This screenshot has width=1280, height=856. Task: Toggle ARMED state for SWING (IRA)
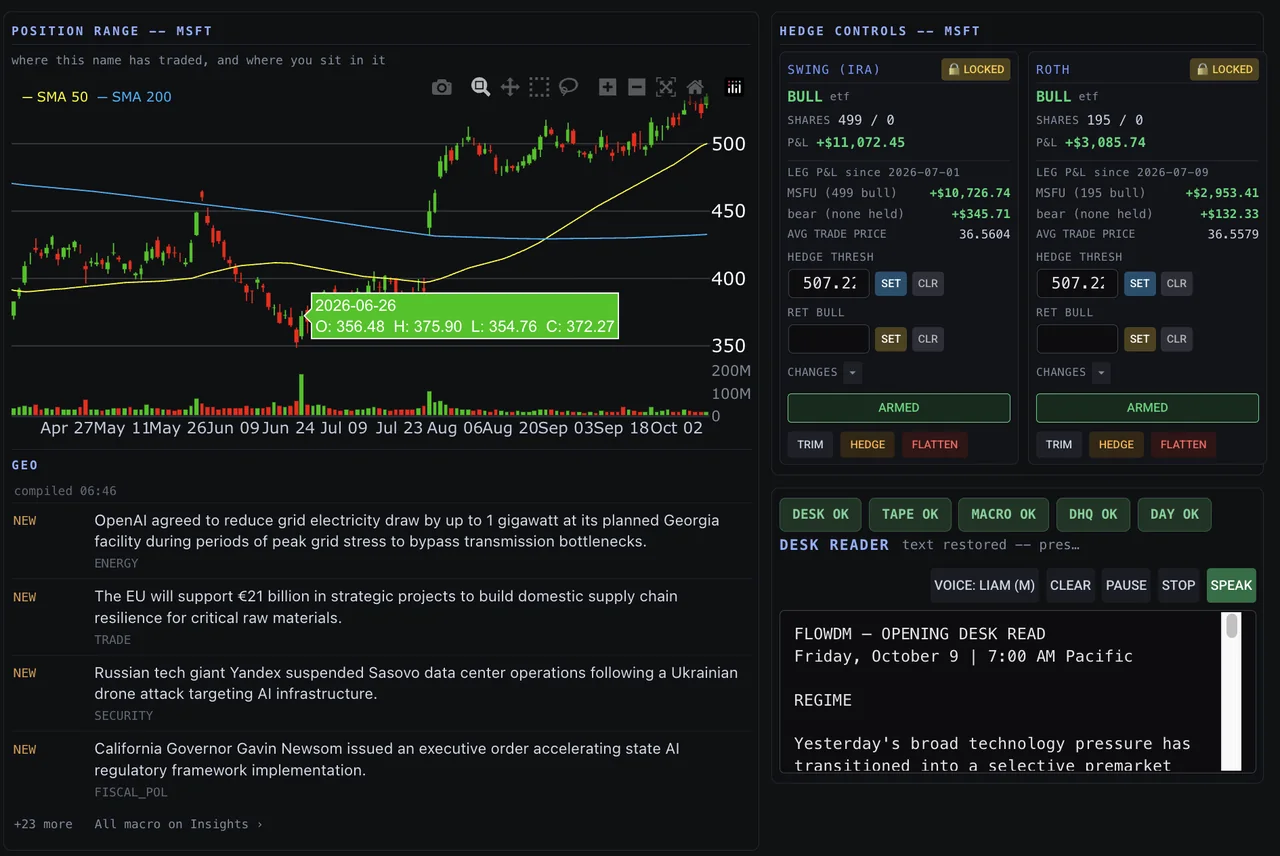[x=899, y=408]
